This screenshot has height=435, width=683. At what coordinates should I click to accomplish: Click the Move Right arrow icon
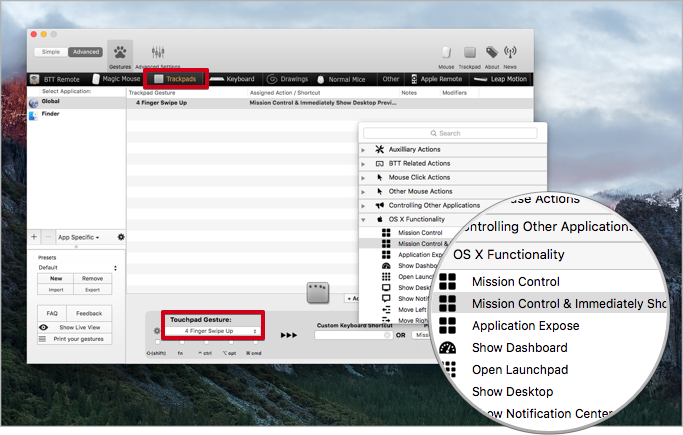click(386, 320)
